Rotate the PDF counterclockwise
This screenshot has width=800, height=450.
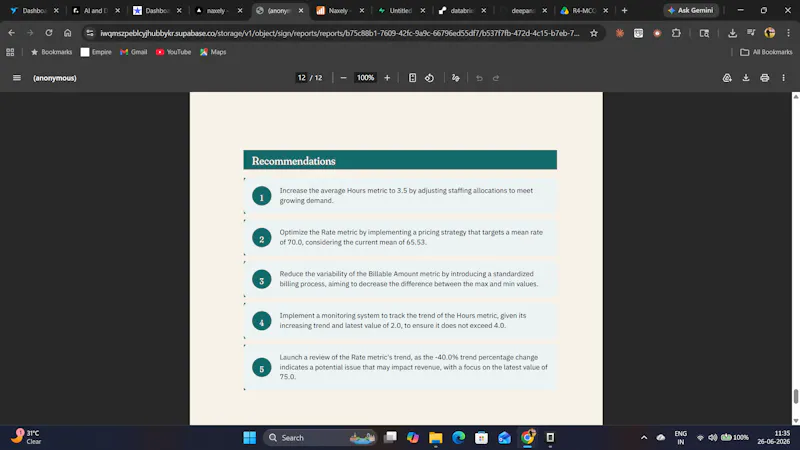(x=430, y=78)
